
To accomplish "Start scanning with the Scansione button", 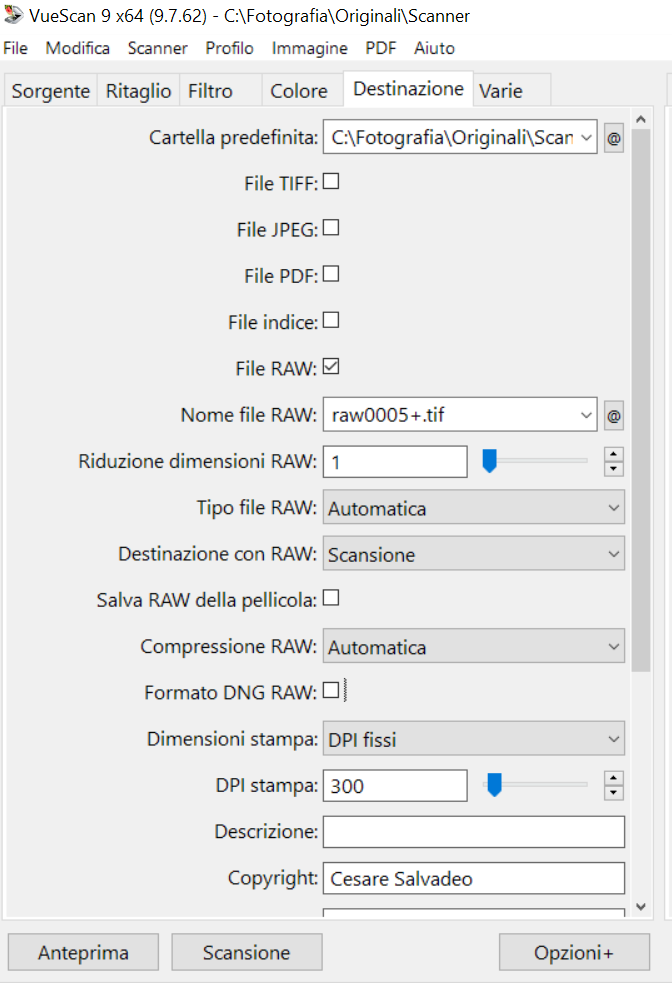I will (x=246, y=953).
